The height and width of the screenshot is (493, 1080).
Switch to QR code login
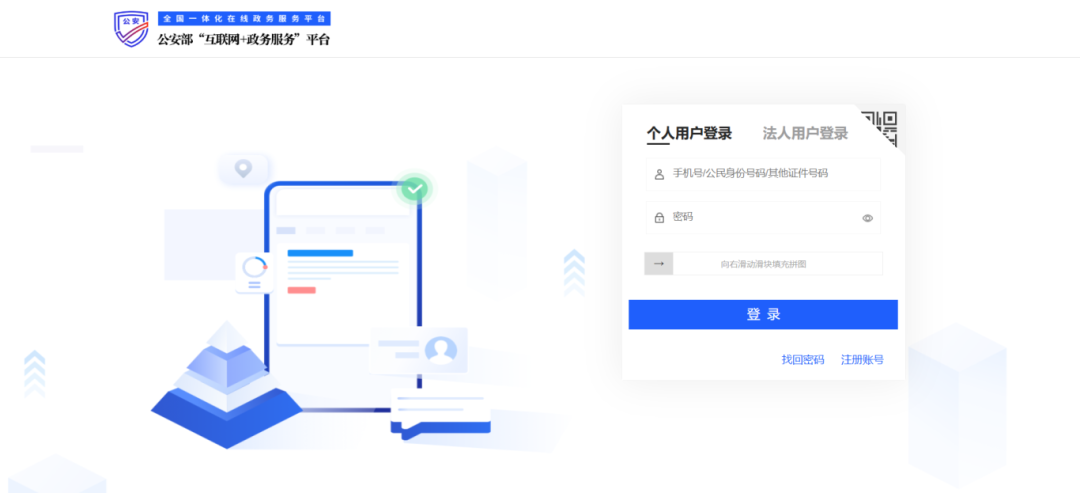880,128
